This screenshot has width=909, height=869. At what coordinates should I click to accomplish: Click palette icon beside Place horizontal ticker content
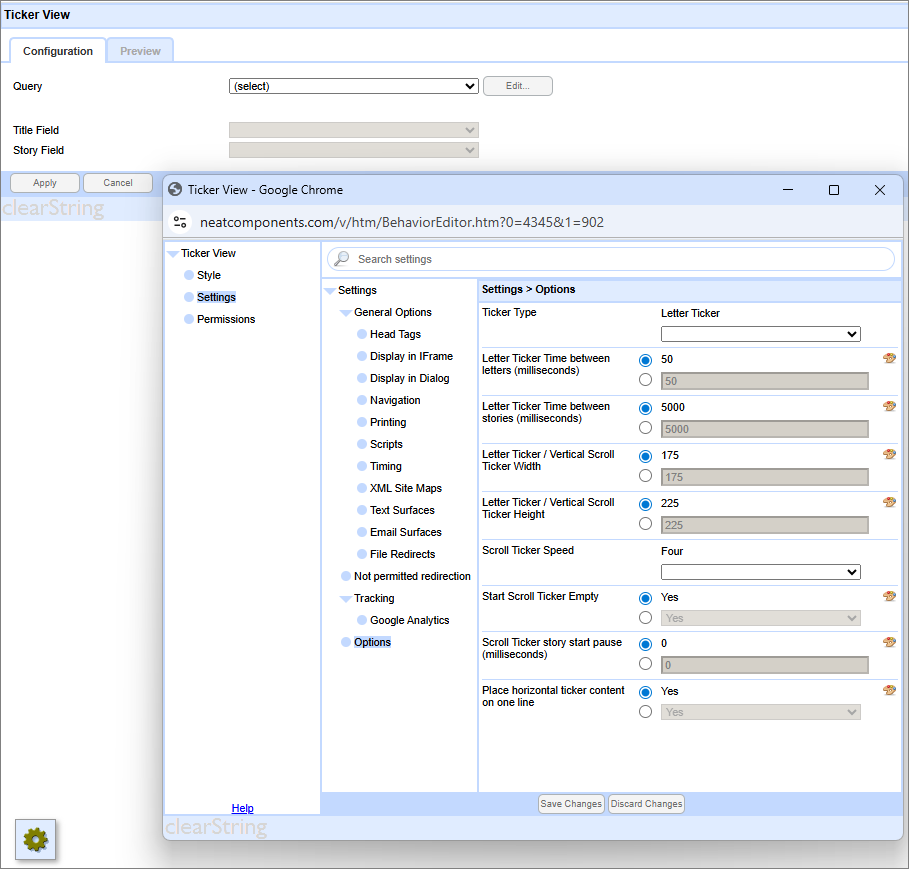pos(889,690)
